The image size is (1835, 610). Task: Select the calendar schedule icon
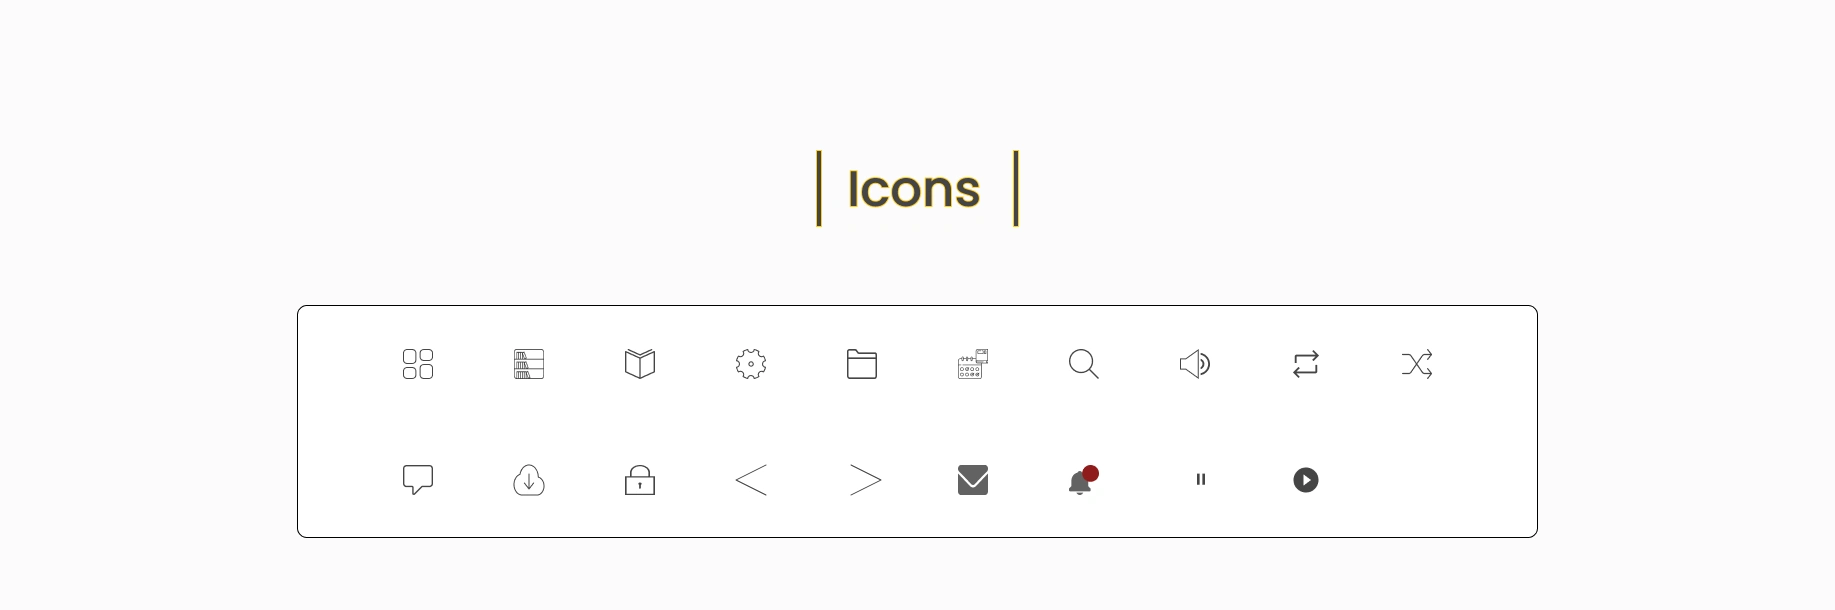[973, 364]
